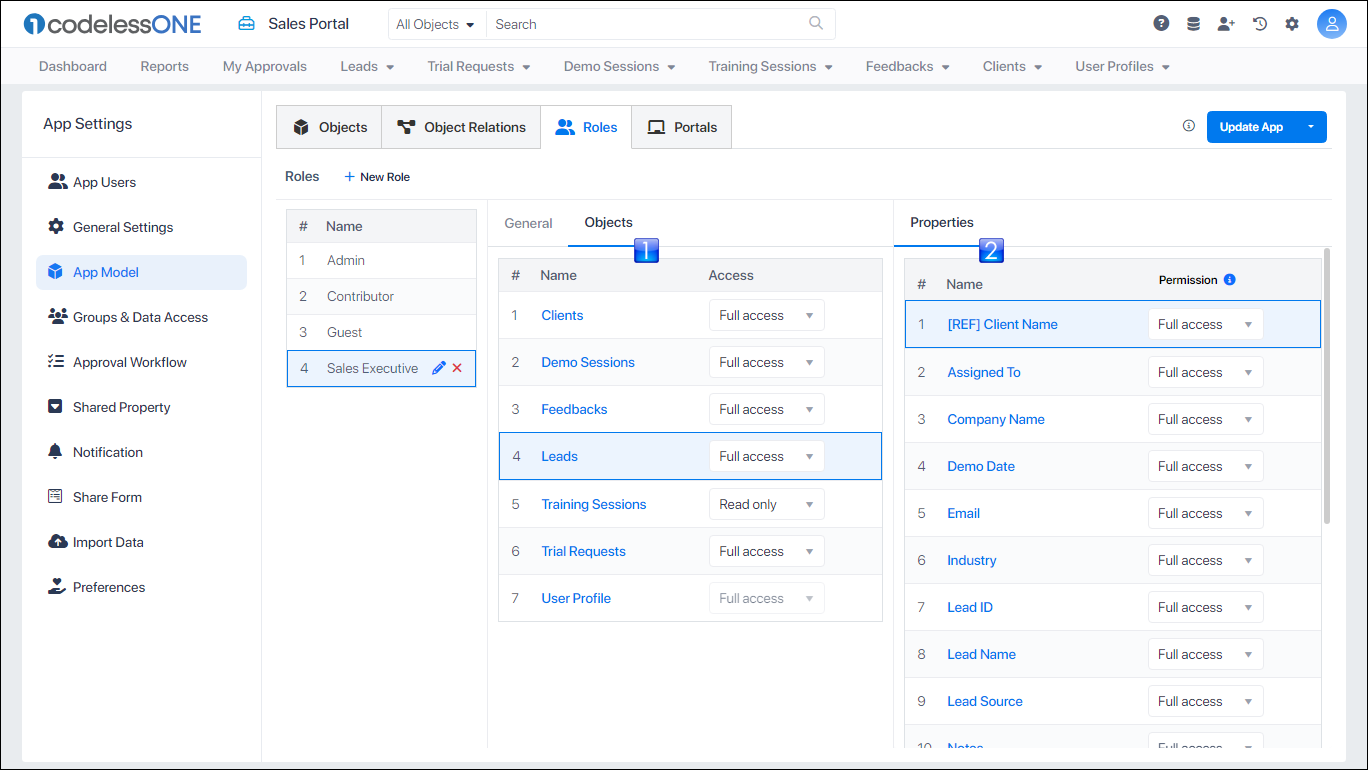Open Groups & Data Access
The width and height of the screenshot is (1368, 770).
(141, 317)
